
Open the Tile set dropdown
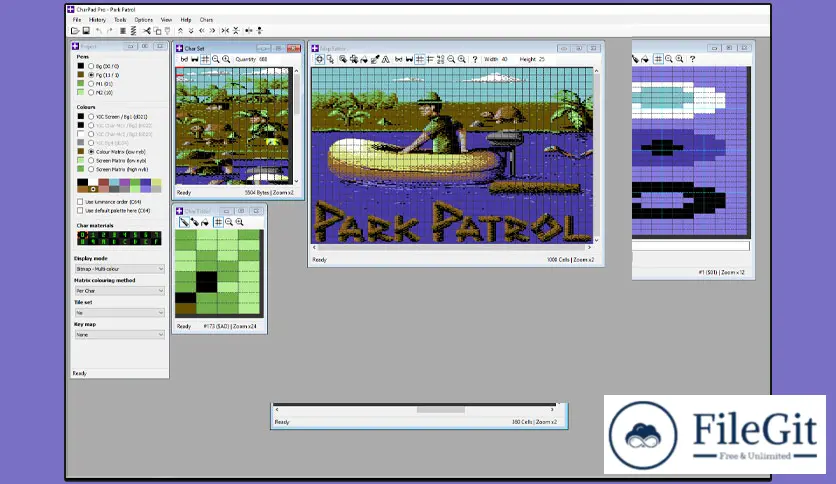(x=119, y=312)
